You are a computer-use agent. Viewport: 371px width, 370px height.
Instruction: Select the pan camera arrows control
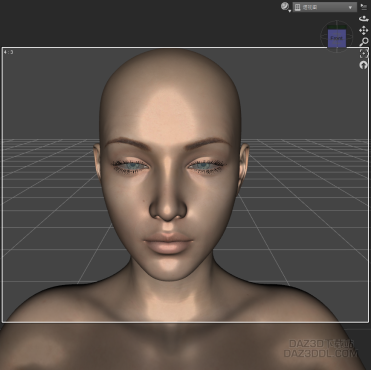click(x=363, y=30)
